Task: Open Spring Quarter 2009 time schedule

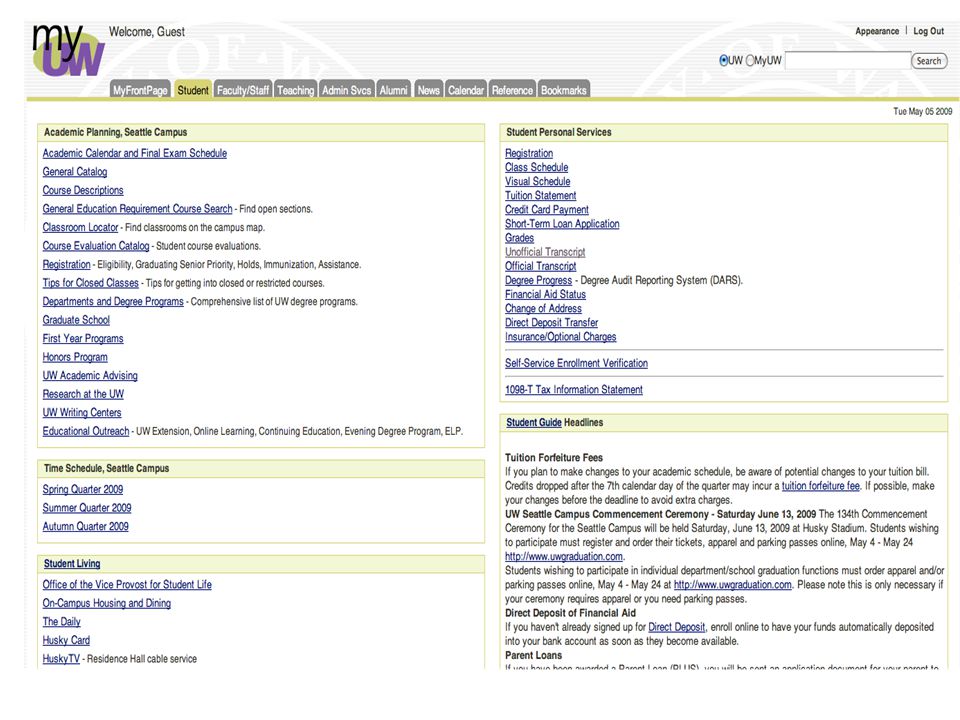Action: (83, 489)
